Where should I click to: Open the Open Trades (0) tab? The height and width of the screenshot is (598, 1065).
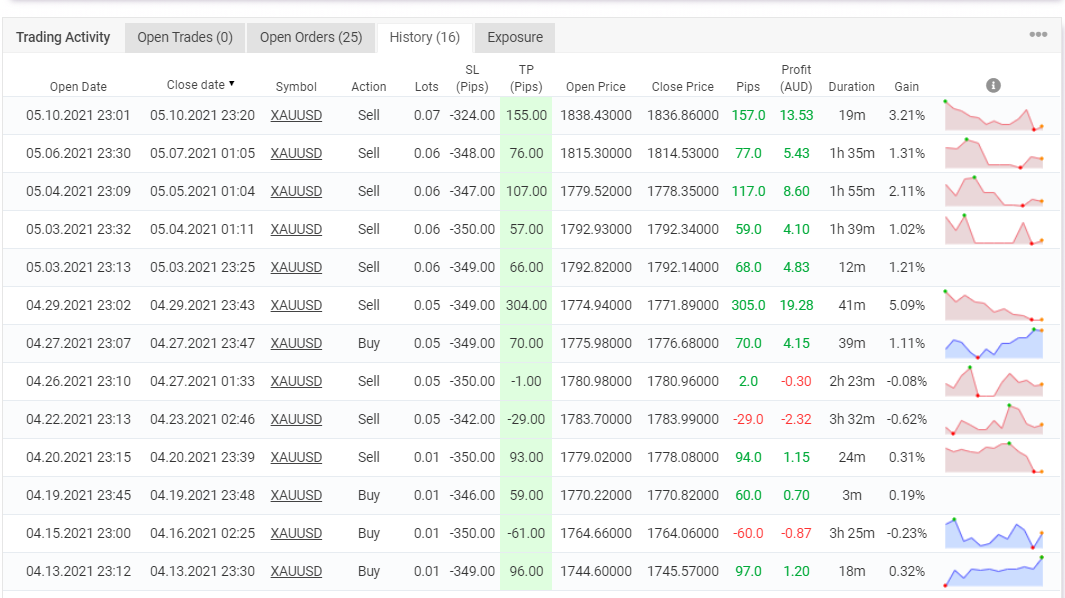pyautogui.click(x=185, y=37)
